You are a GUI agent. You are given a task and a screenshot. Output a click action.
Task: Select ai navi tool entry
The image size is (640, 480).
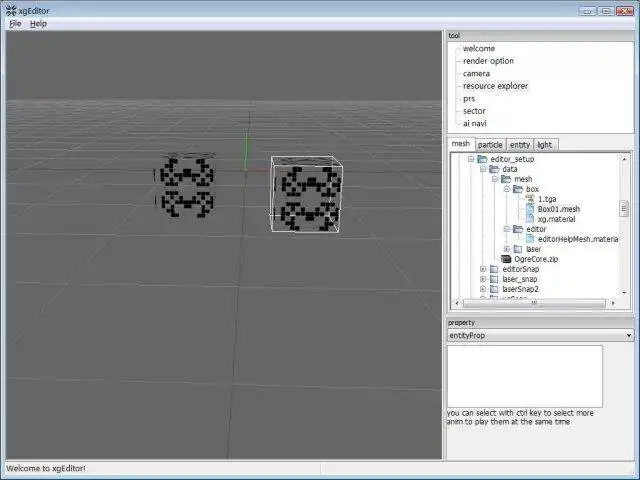(475, 123)
